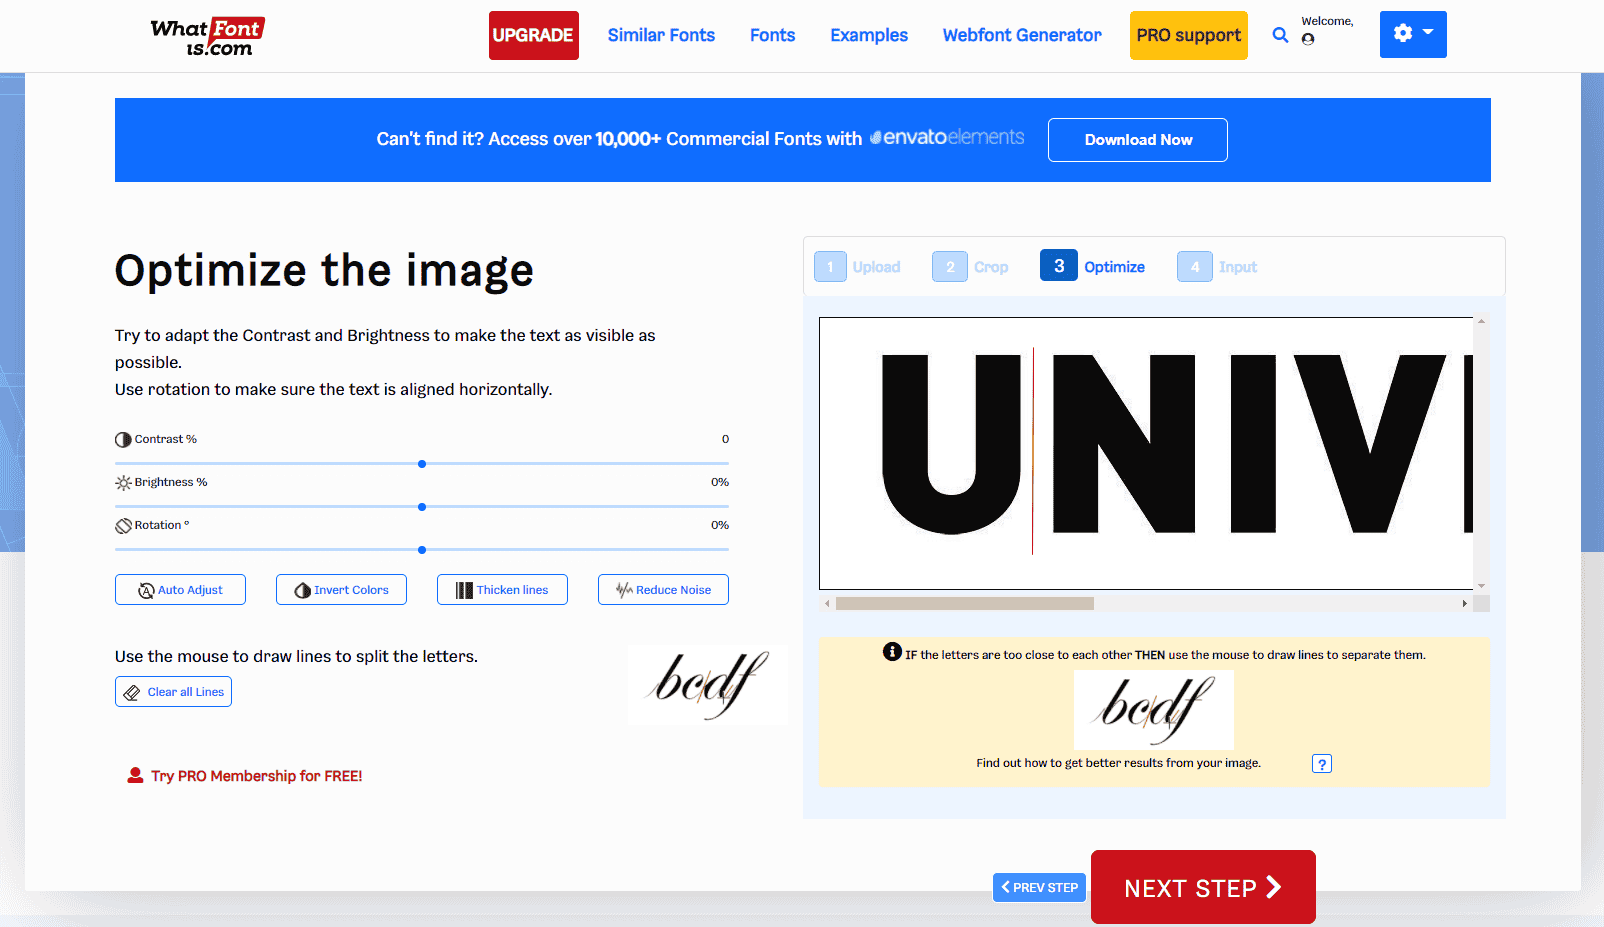The image size is (1604, 927).
Task: Click the horizontal scrollbar under preview
Action: tap(965, 603)
